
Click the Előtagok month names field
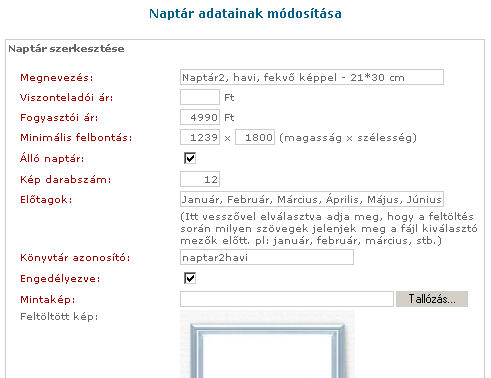point(312,199)
